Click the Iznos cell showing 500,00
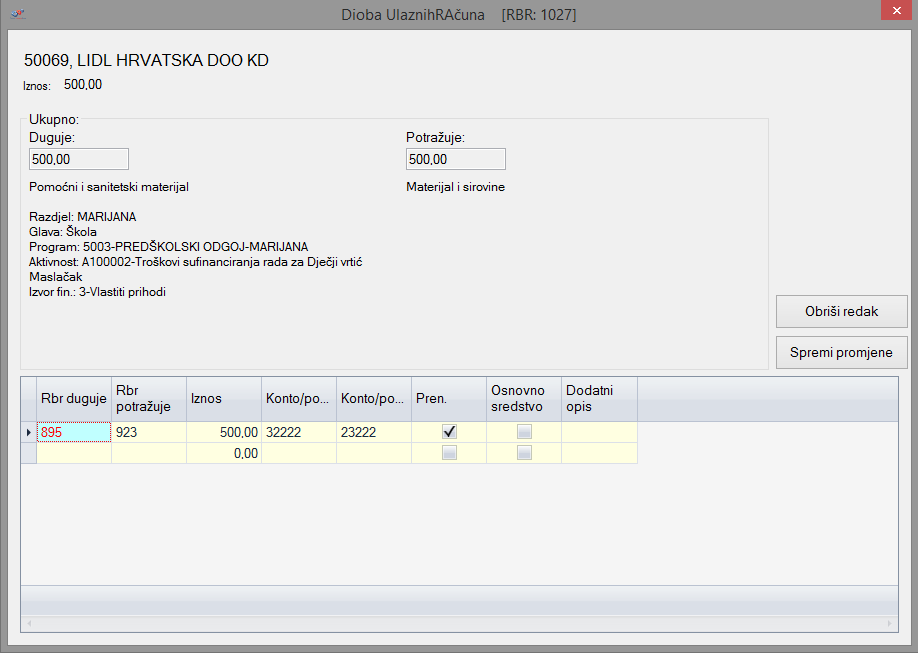Screen dimensions: 918x653 point(224,432)
